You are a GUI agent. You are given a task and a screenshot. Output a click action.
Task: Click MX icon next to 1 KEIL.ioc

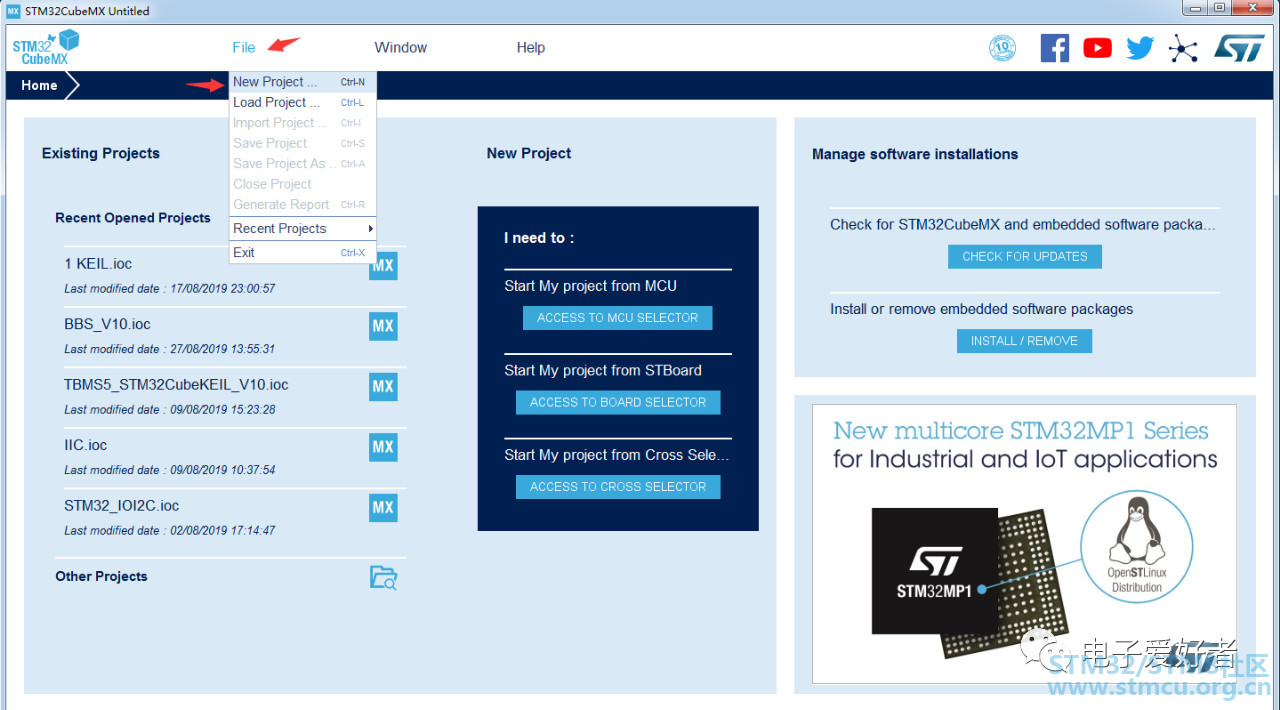click(383, 266)
